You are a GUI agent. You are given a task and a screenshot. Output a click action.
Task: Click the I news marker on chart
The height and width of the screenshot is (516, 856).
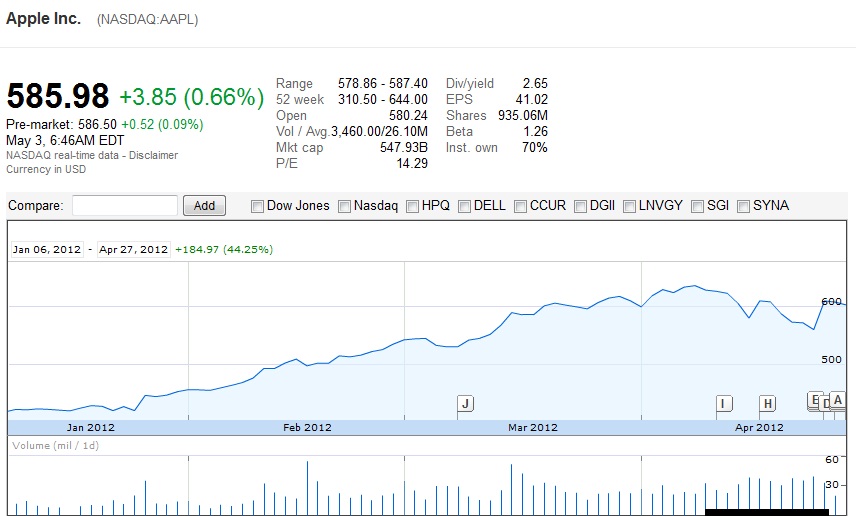(x=724, y=403)
